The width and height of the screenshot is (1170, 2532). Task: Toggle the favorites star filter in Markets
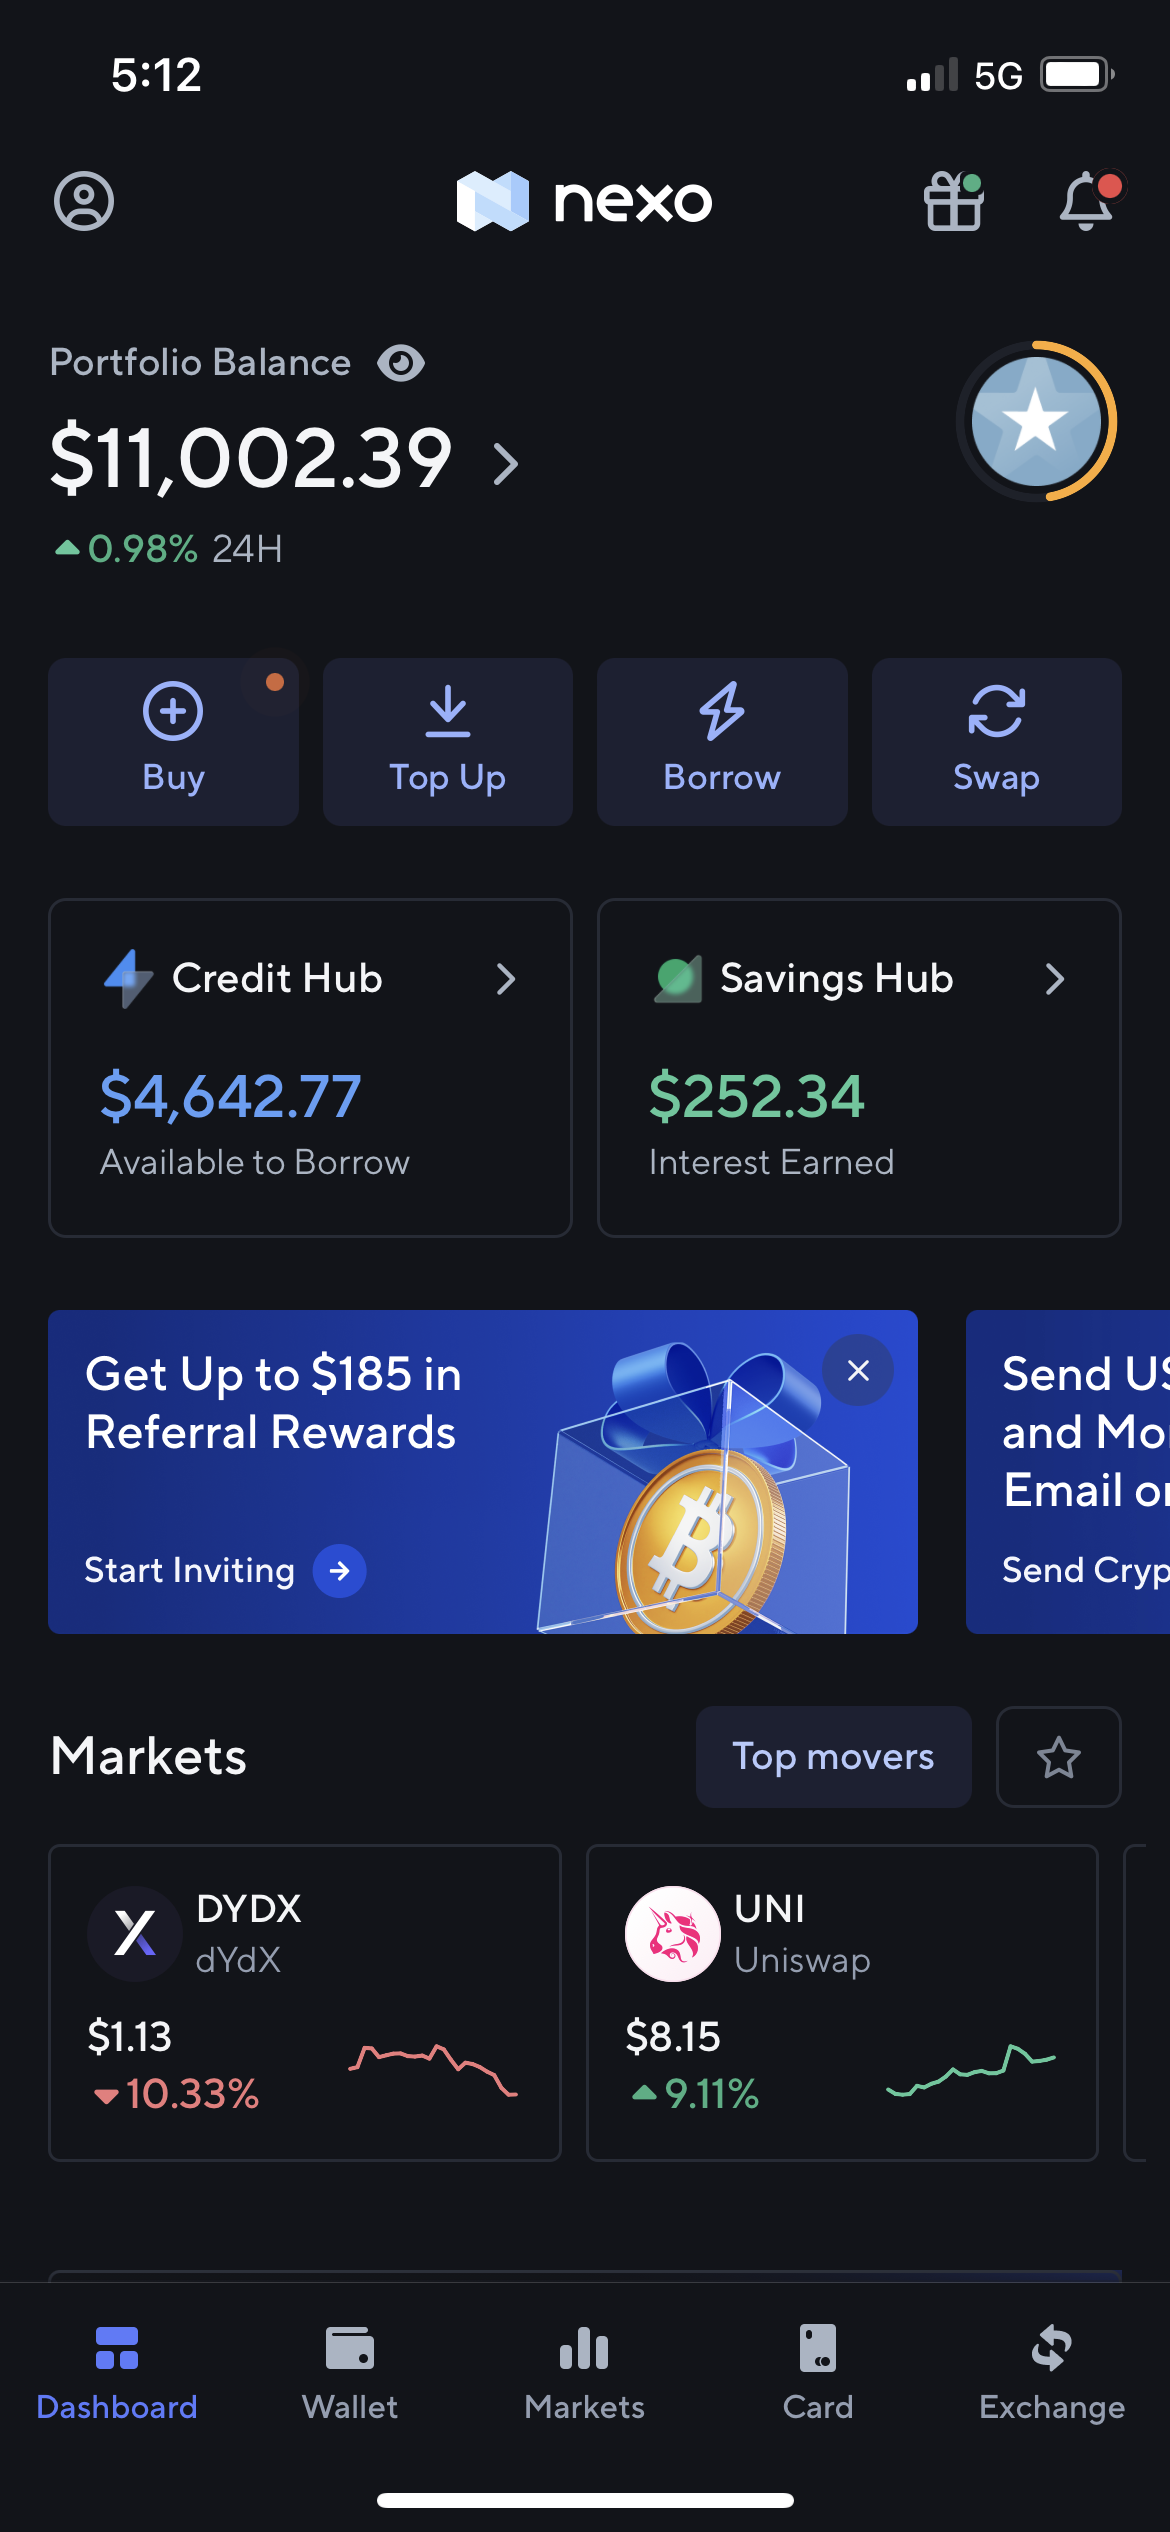click(x=1059, y=1757)
